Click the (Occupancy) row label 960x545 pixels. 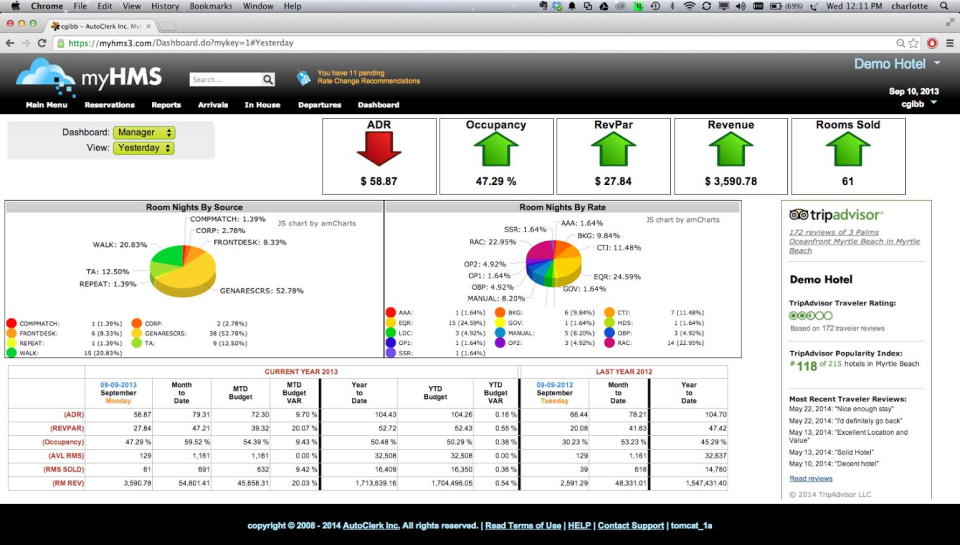(63, 442)
